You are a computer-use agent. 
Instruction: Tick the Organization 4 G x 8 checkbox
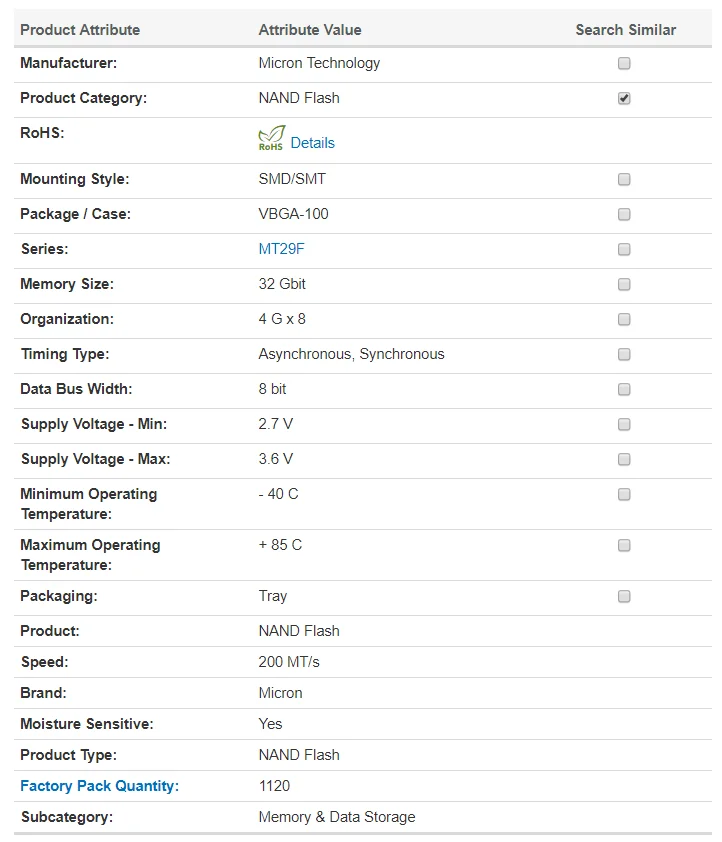pyautogui.click(x=624, y=319)
